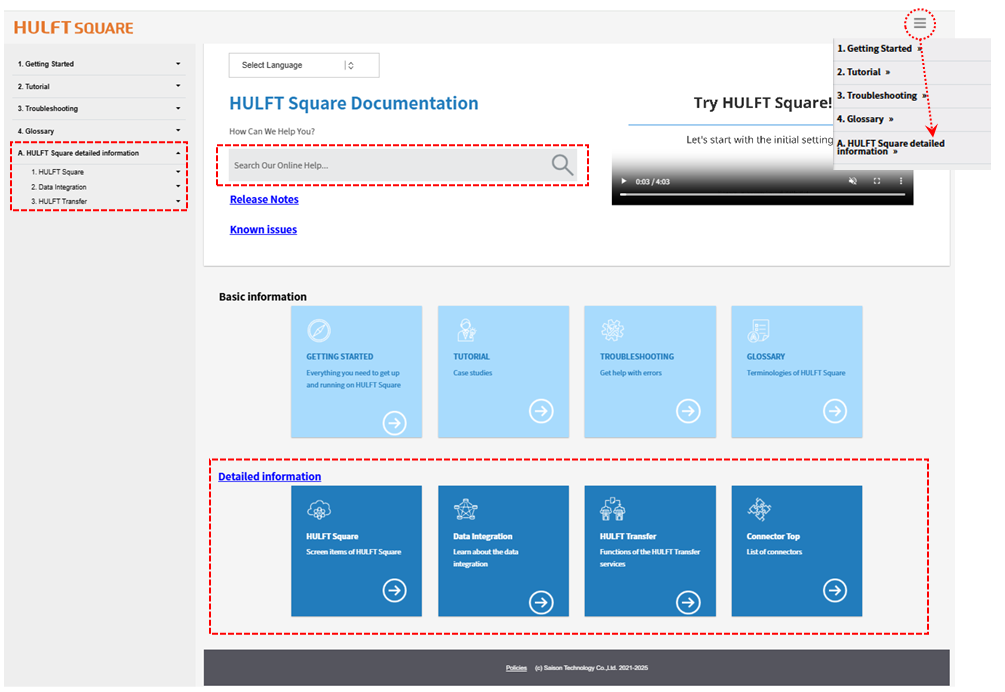Click Screen items of HULFT Square text
Screen dimensions: 1005x692
pyautogui.click(x=354, y=552)
